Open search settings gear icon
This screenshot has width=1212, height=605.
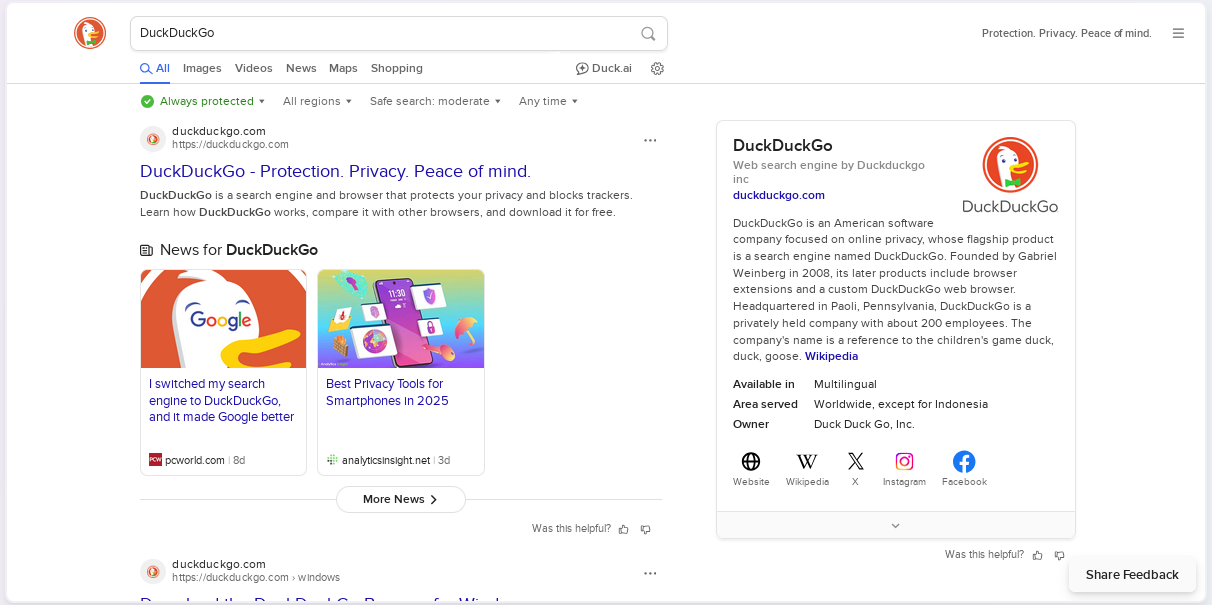click(657, 68)
